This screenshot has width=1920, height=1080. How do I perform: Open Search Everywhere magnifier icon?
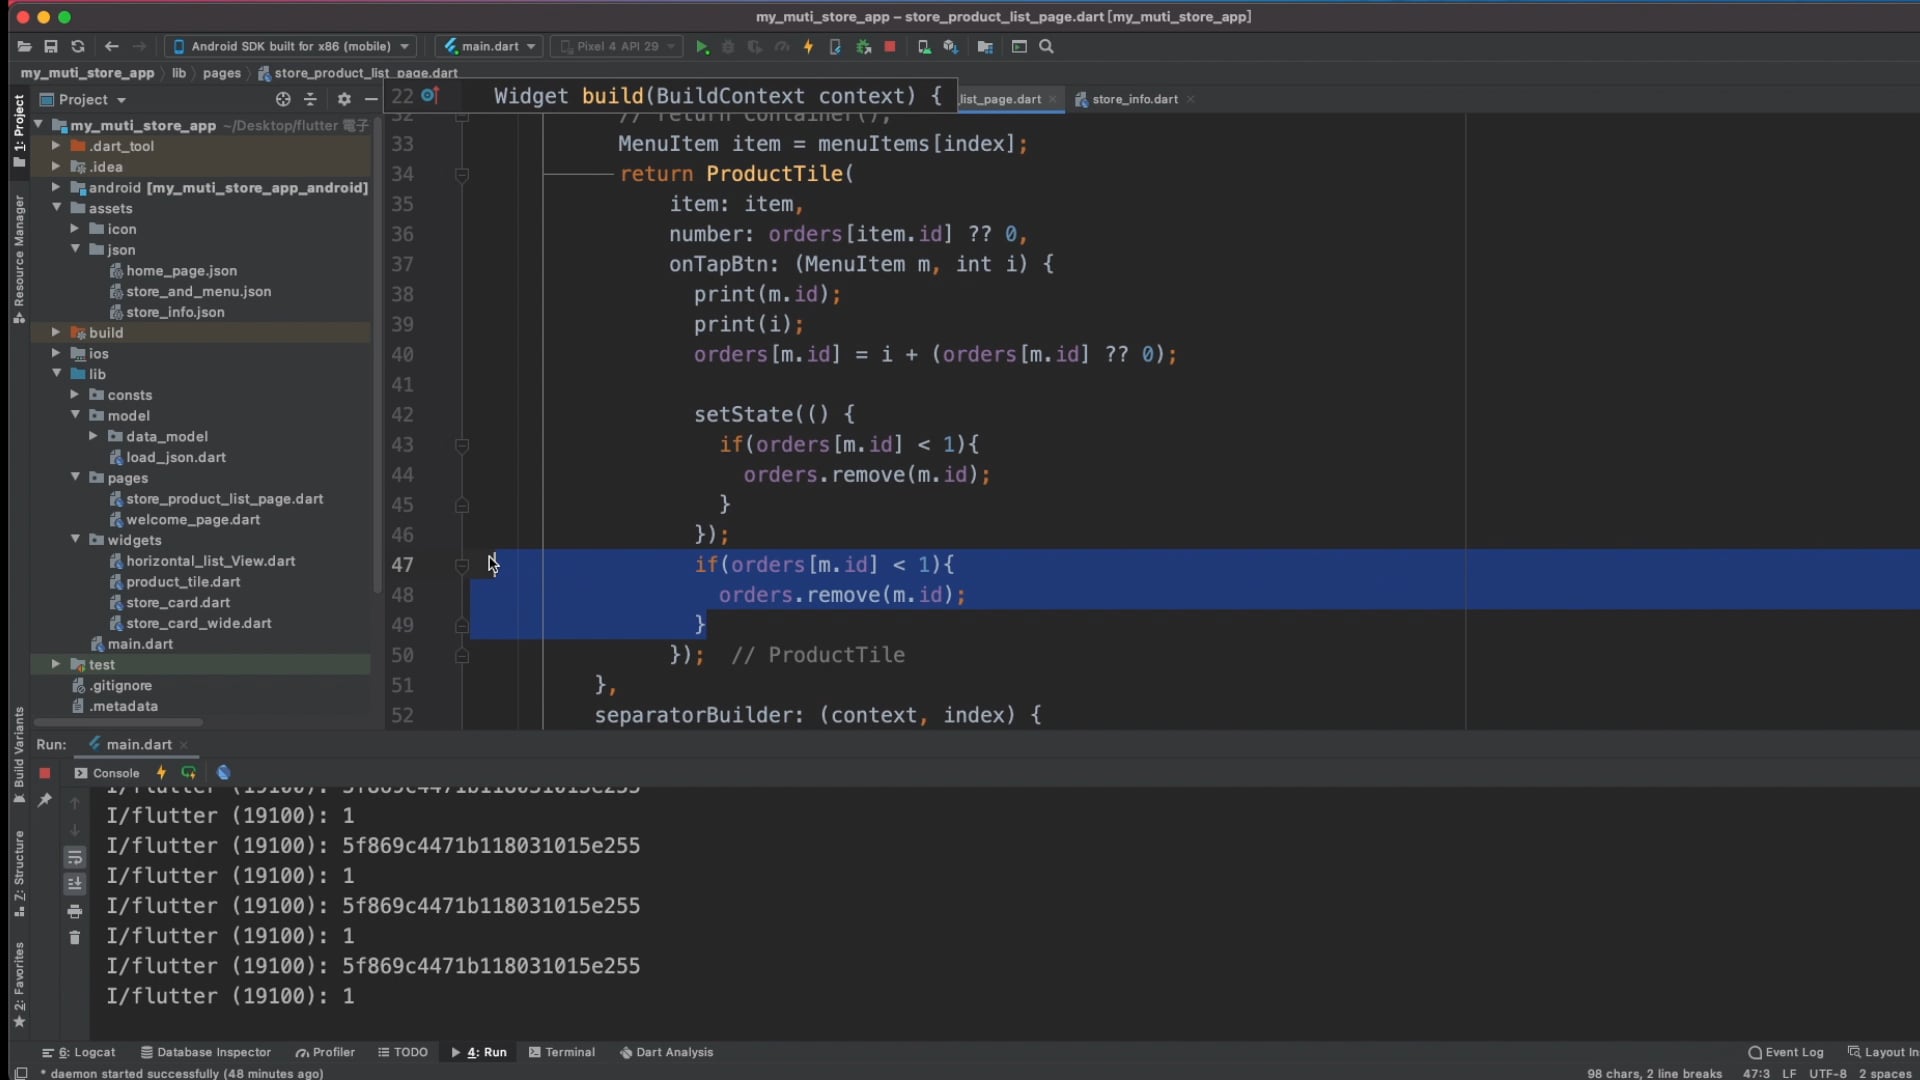[x=1047, y=47]
